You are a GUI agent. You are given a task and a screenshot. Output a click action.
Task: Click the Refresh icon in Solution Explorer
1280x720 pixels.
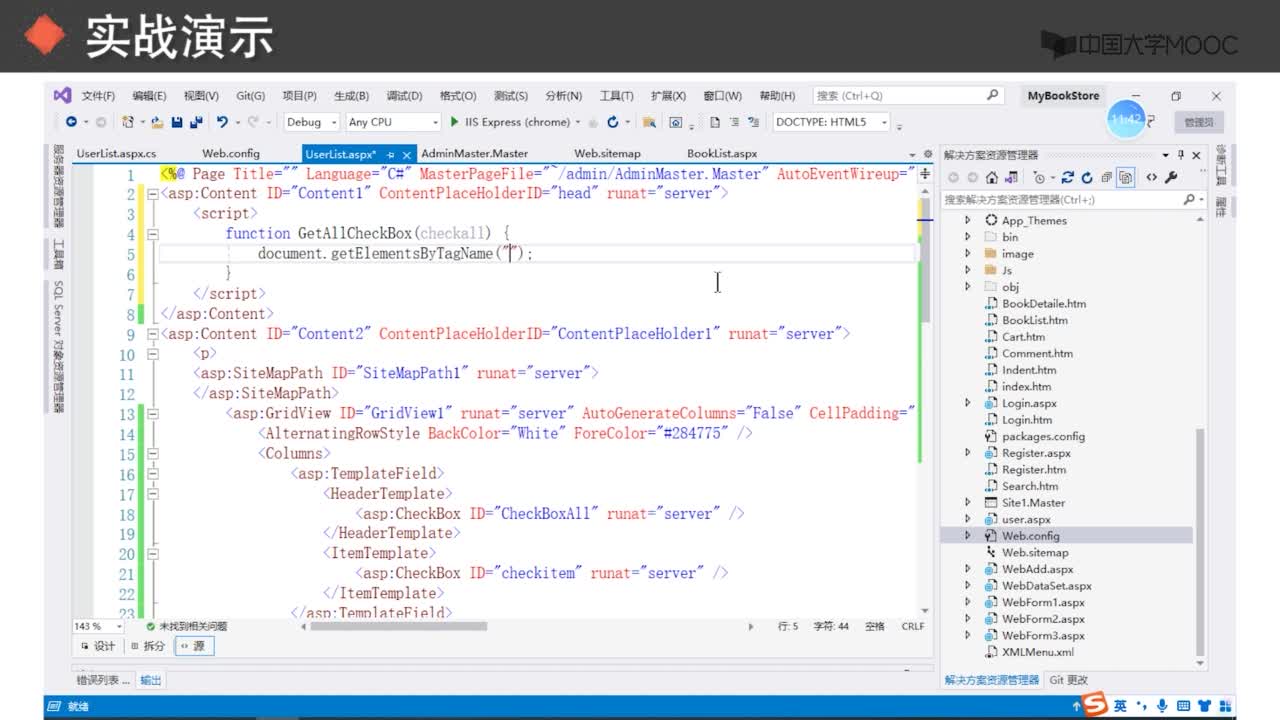(1087, 177)
